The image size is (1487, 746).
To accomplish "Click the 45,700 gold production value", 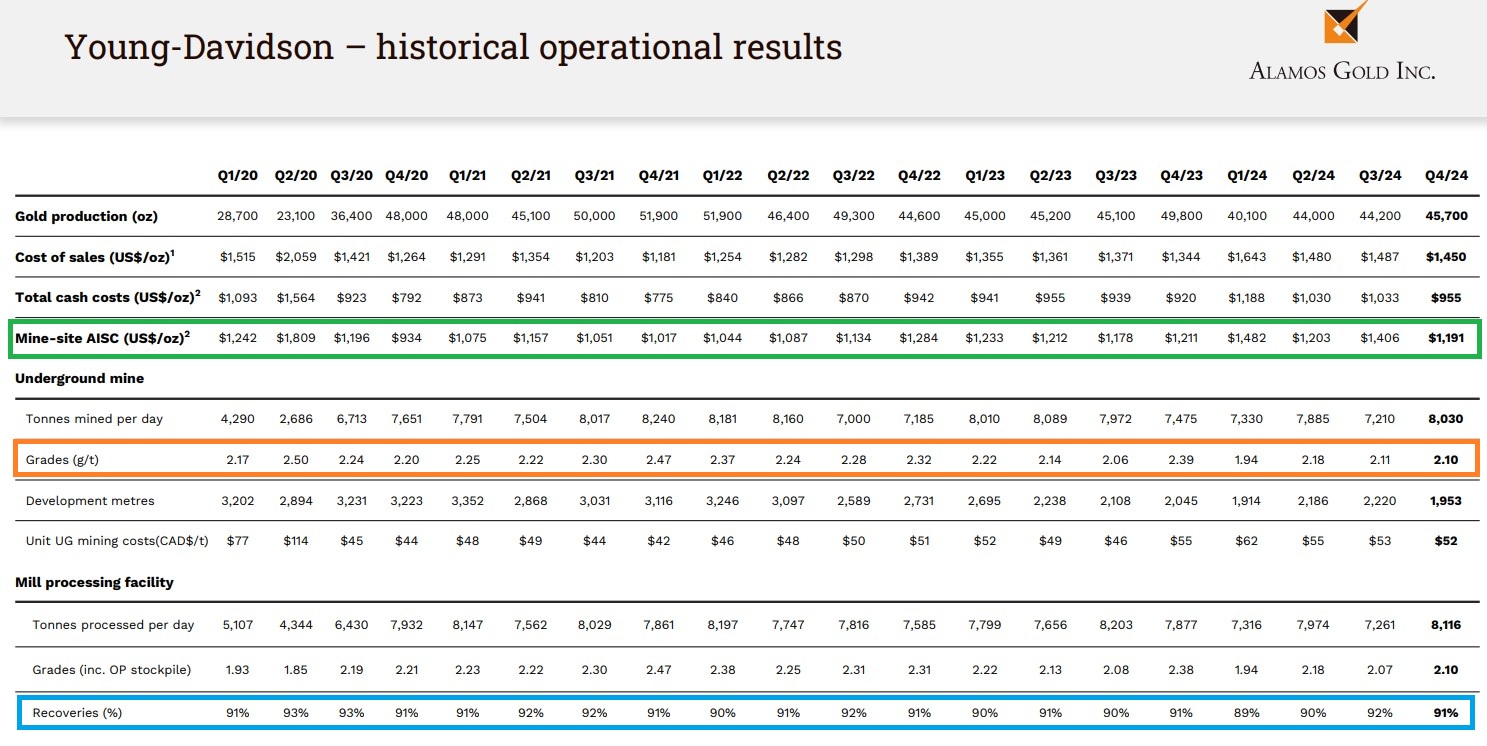I will [x=1448, y=216].
